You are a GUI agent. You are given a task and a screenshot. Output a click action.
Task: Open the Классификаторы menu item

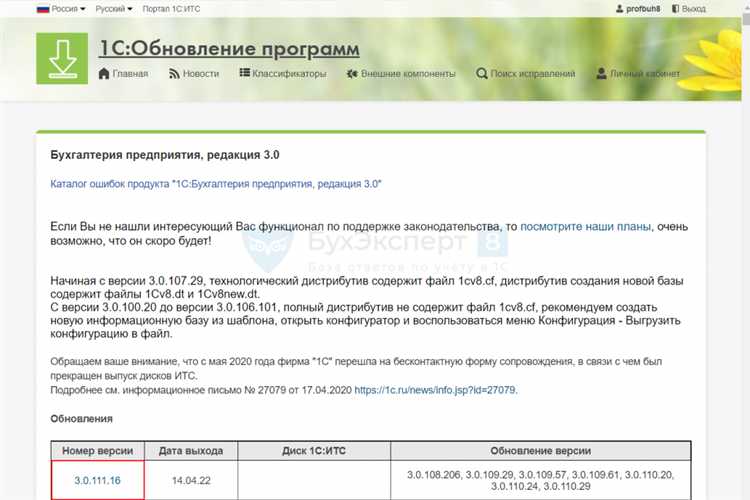tap(289, 74)
